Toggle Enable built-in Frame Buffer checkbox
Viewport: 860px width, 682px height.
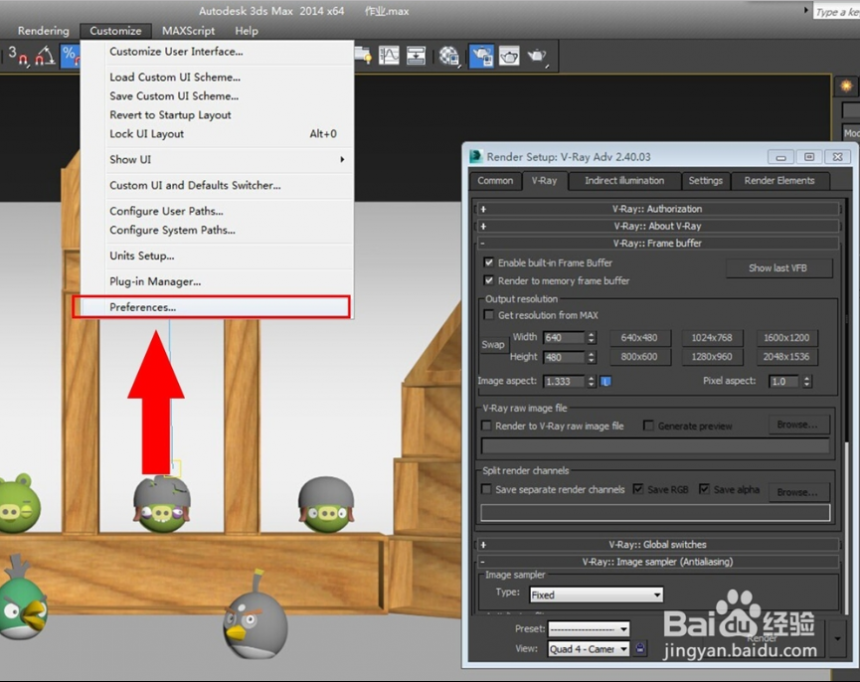(x=489, y=262)
